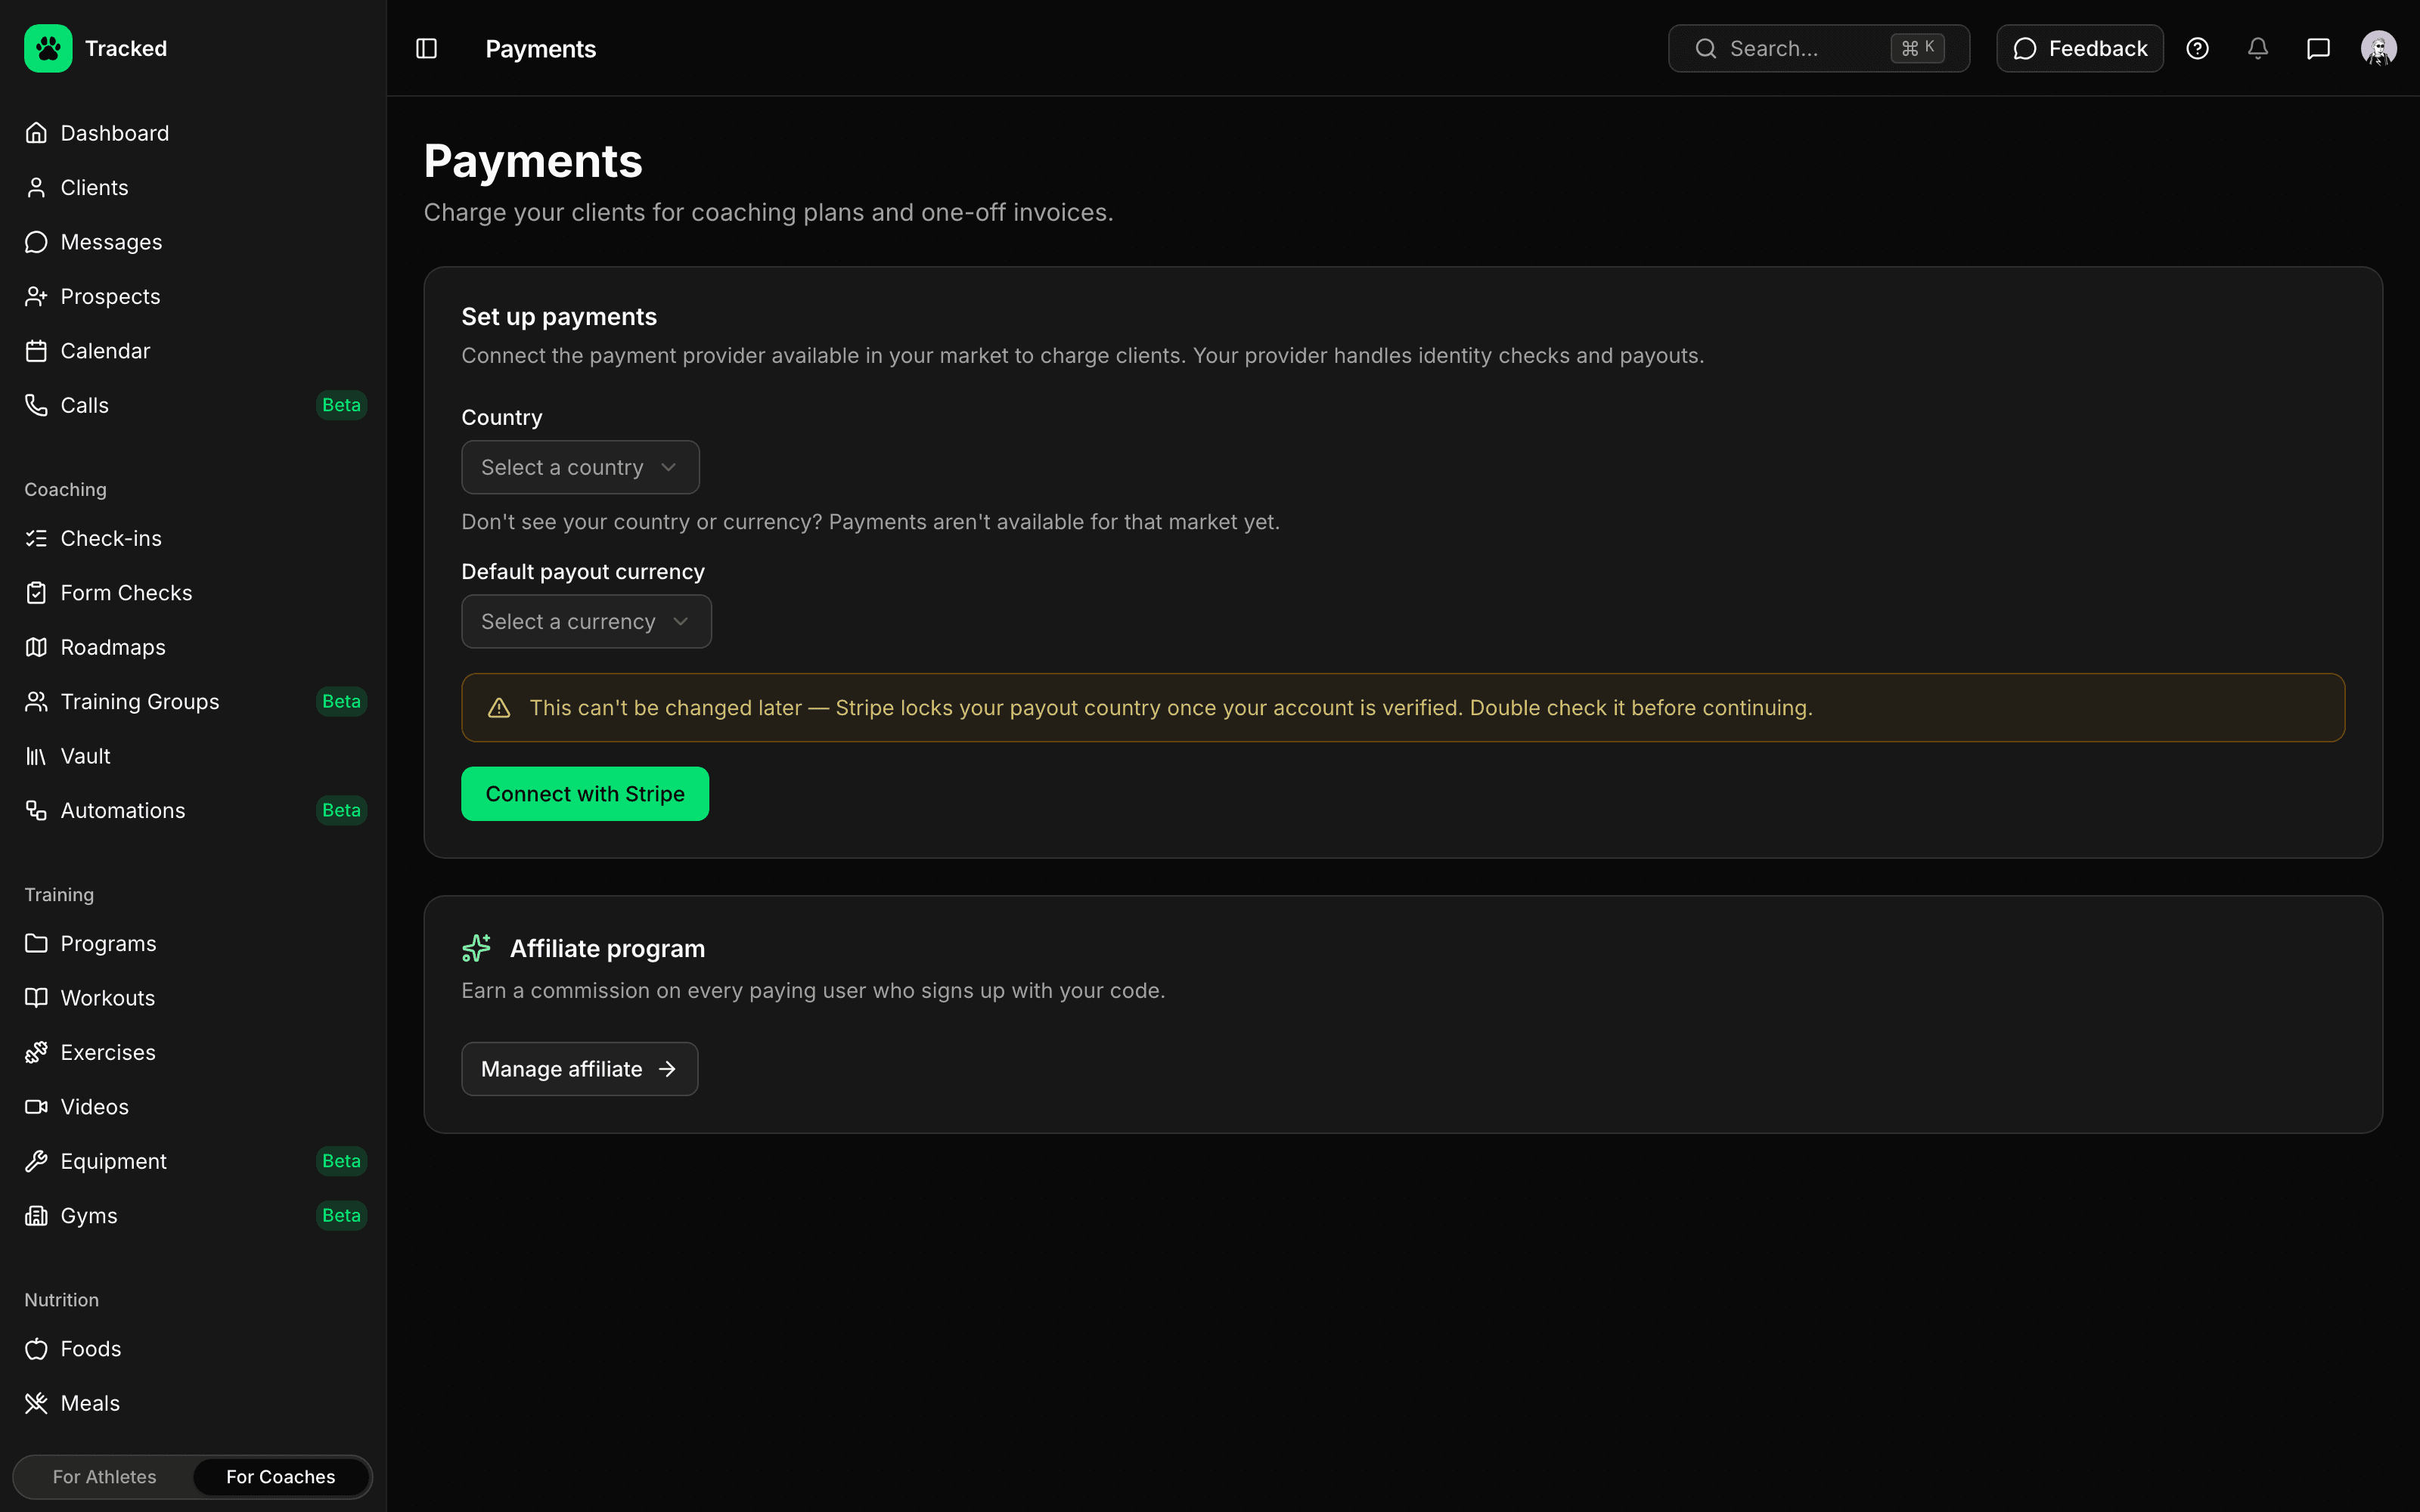The height and width of the screenshot is (1512, 2420).
Task: Click the Beta badge next to Gyms
Action: point(341,1215)
